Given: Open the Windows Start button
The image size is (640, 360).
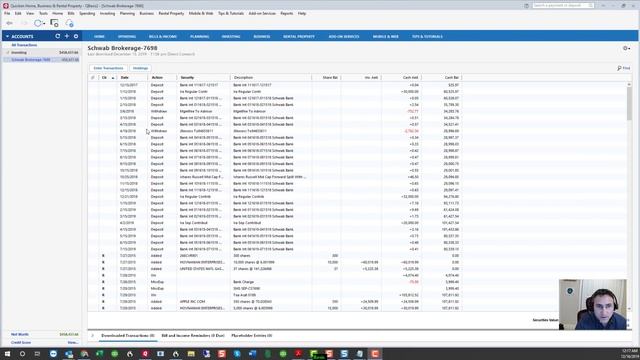Looking at the screenshot, I should 7,353.
